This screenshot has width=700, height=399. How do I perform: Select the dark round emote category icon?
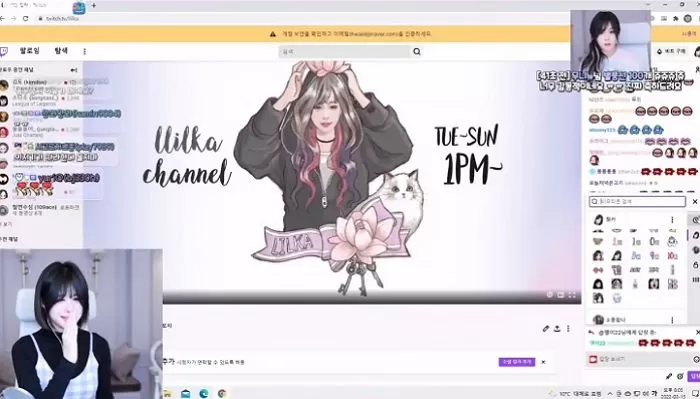click(x=696, y=250)
